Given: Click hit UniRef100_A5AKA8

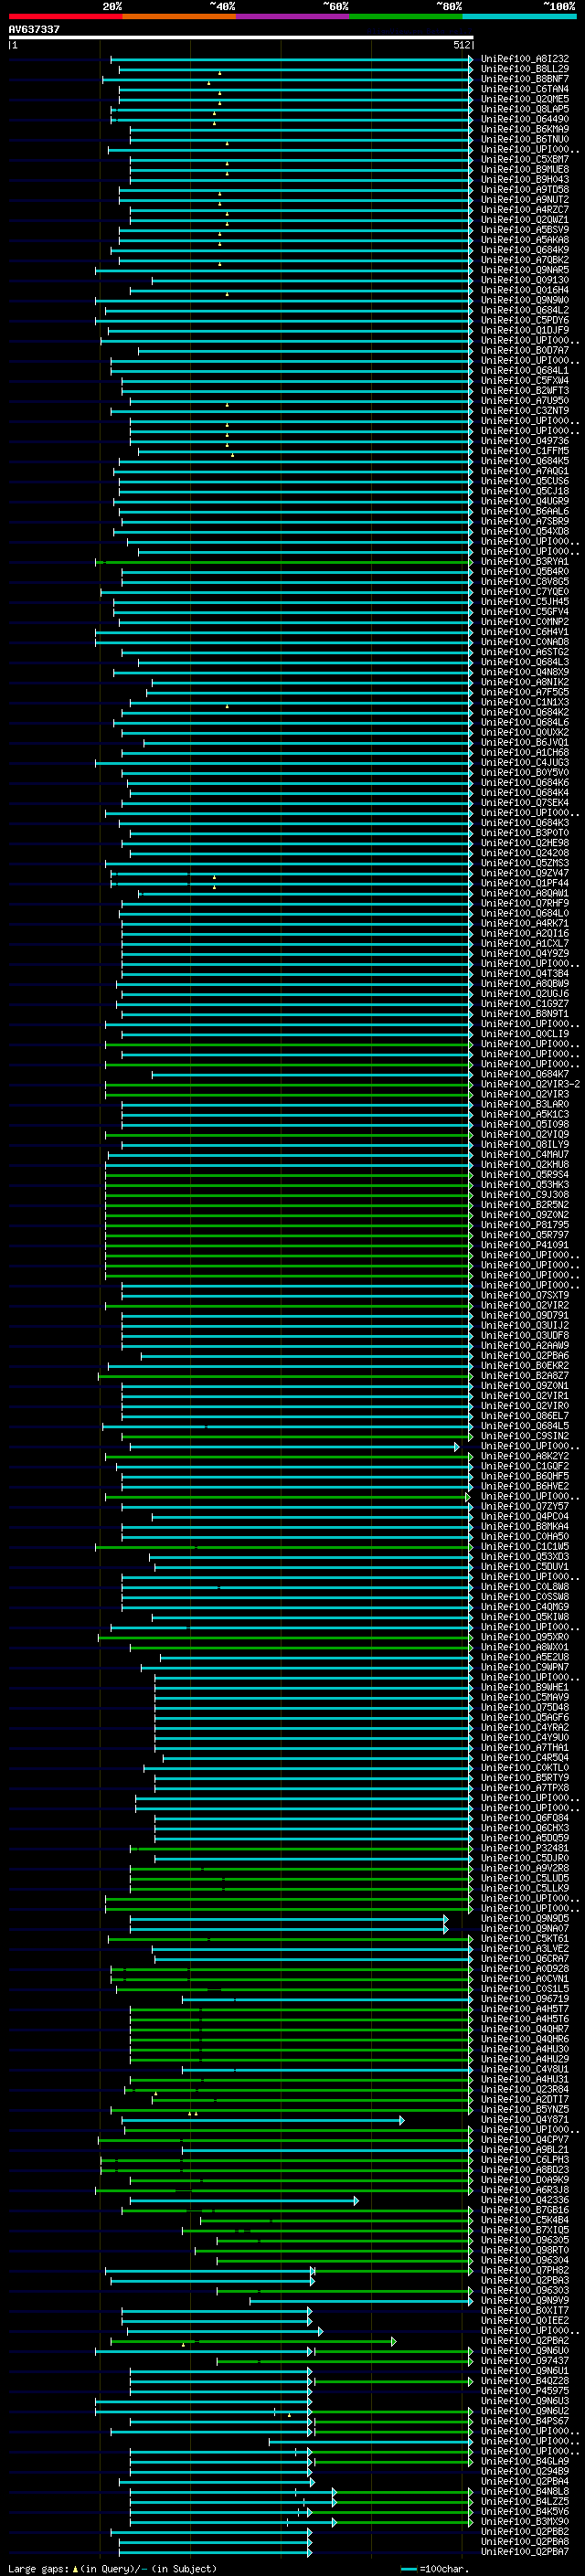Looking at the screenshot, I should tap(525, 239).
